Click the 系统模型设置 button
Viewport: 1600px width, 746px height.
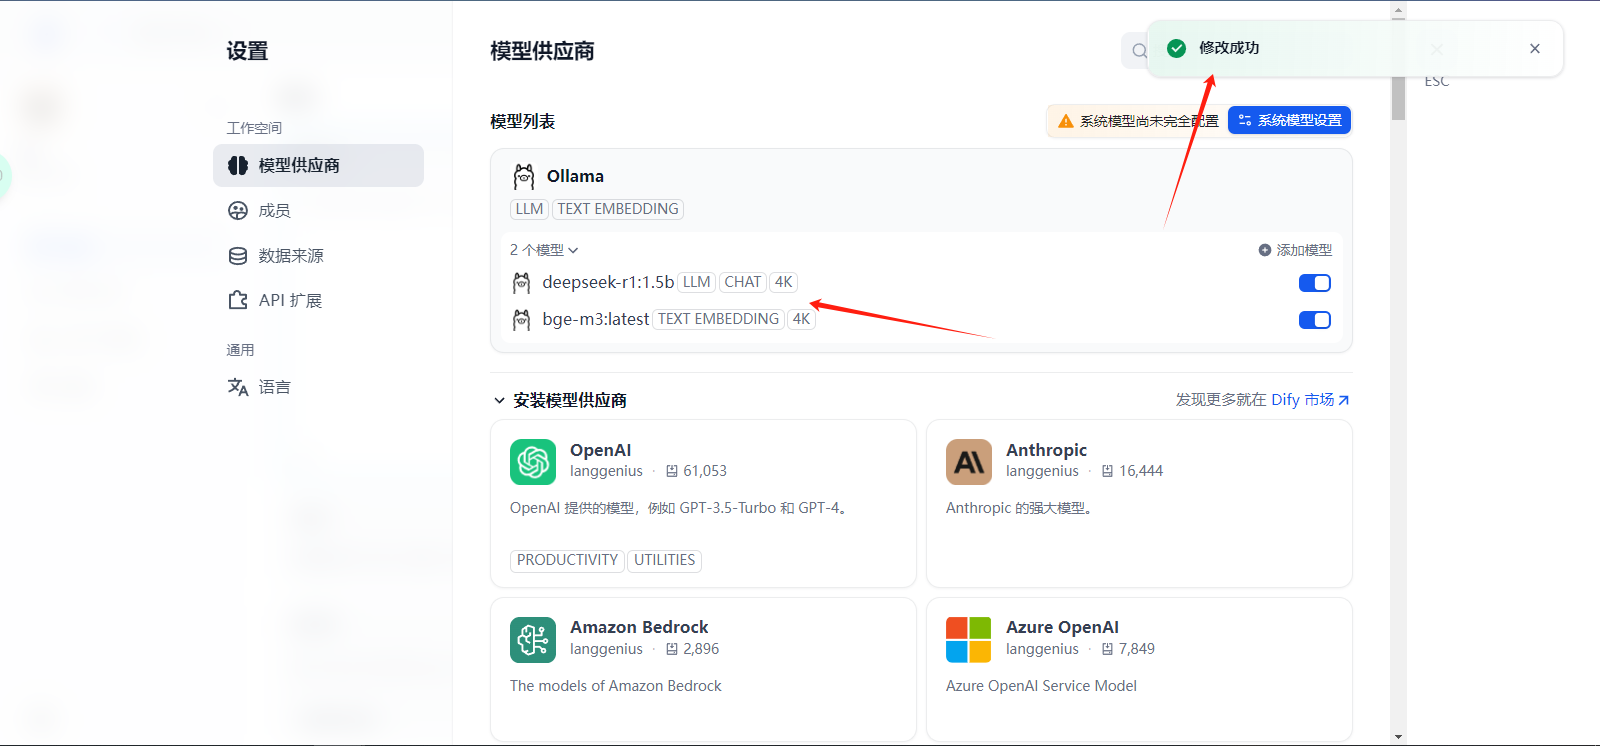click(x=1289, y=121)
